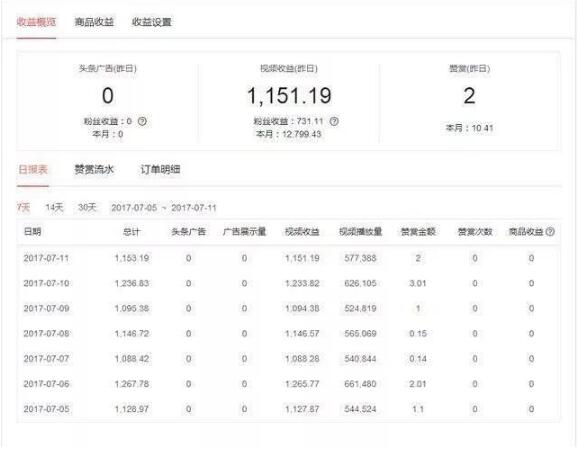
Task: Open the date range 2017-07-05 ~ 2017-07-11 picker
Action: point(164,208)
